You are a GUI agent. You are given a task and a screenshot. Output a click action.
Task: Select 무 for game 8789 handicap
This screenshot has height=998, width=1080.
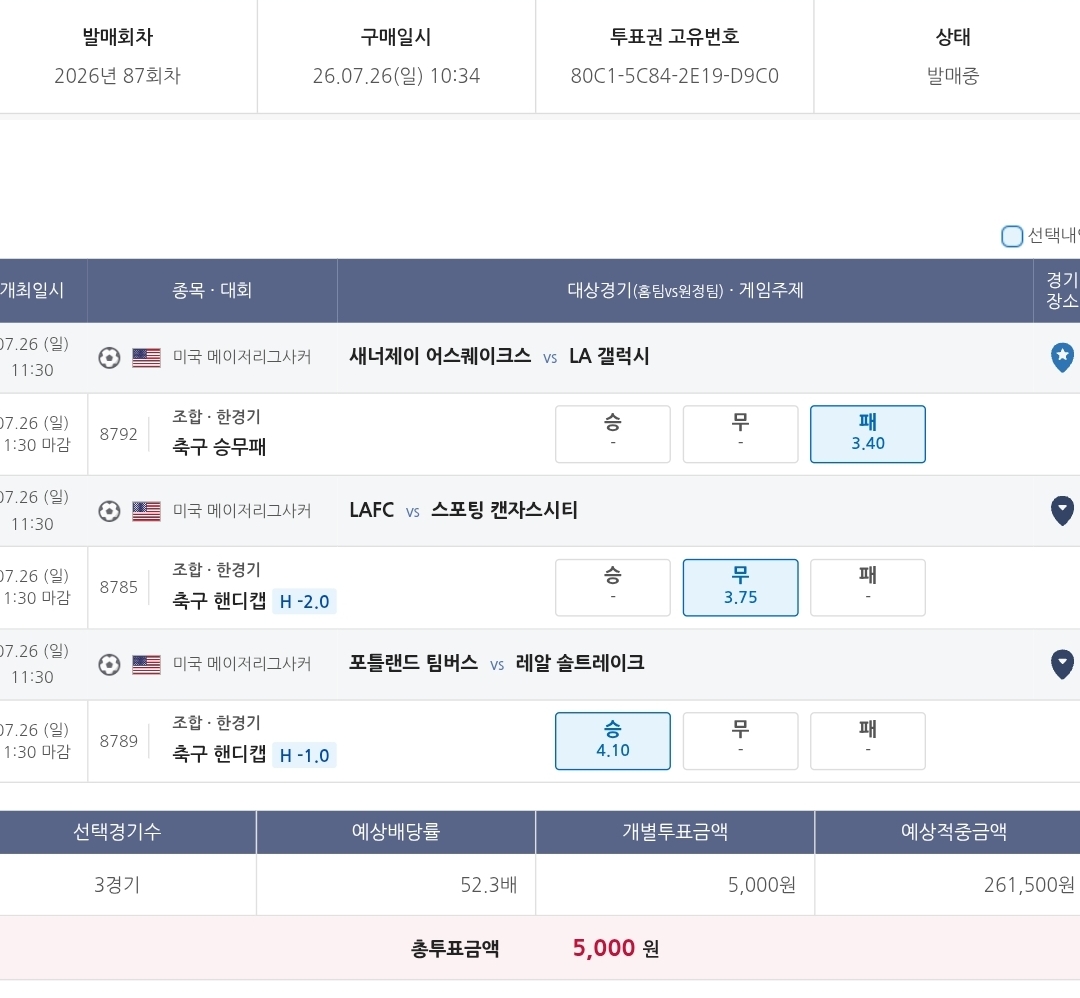(740, 741)
